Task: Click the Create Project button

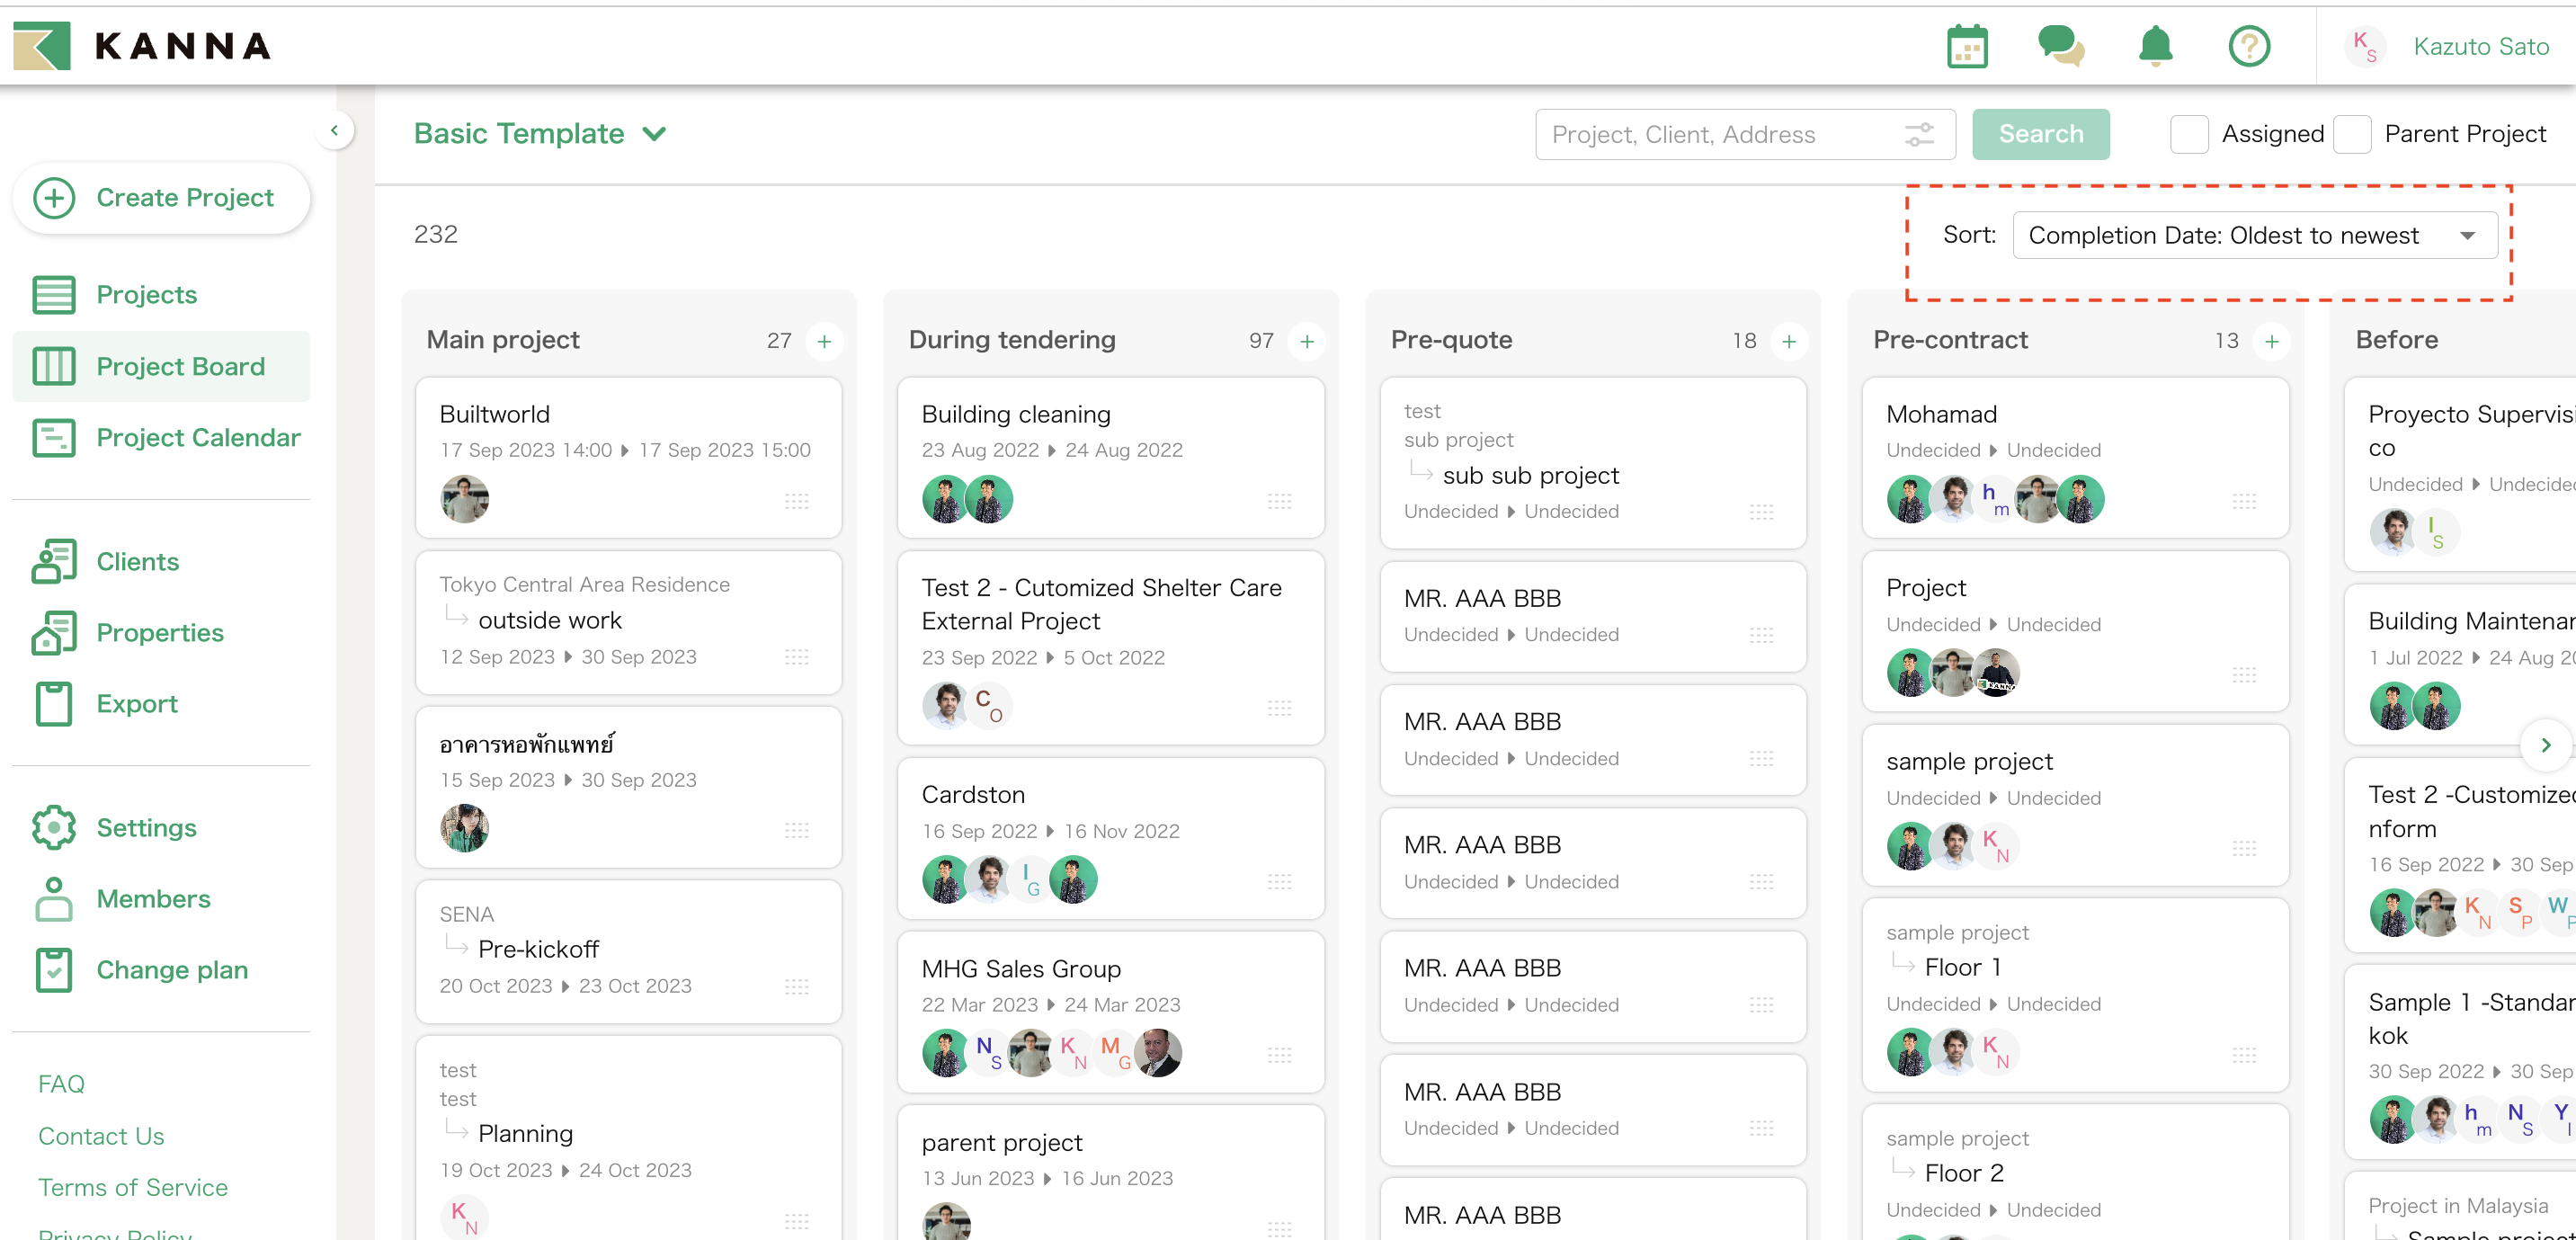Action: click(x=162, y=198)
